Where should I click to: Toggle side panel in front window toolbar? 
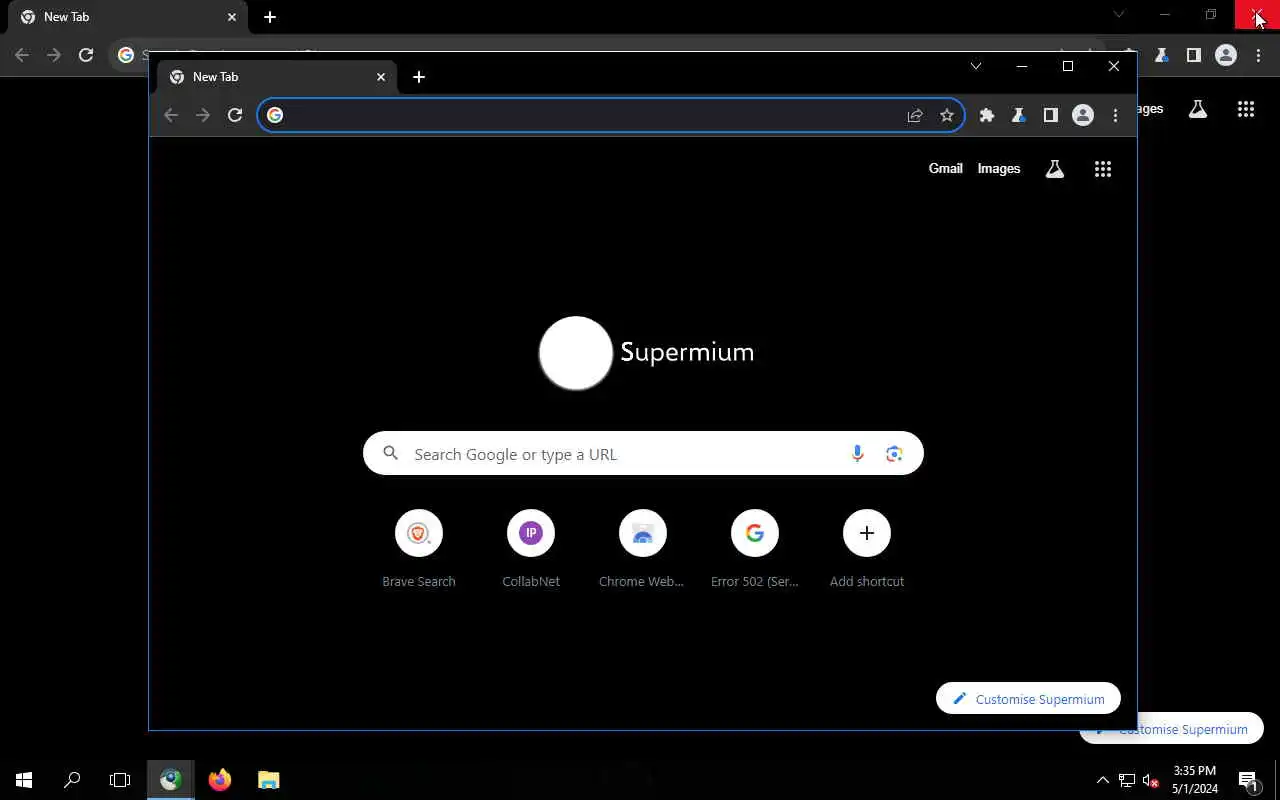tap(1050, 115)
